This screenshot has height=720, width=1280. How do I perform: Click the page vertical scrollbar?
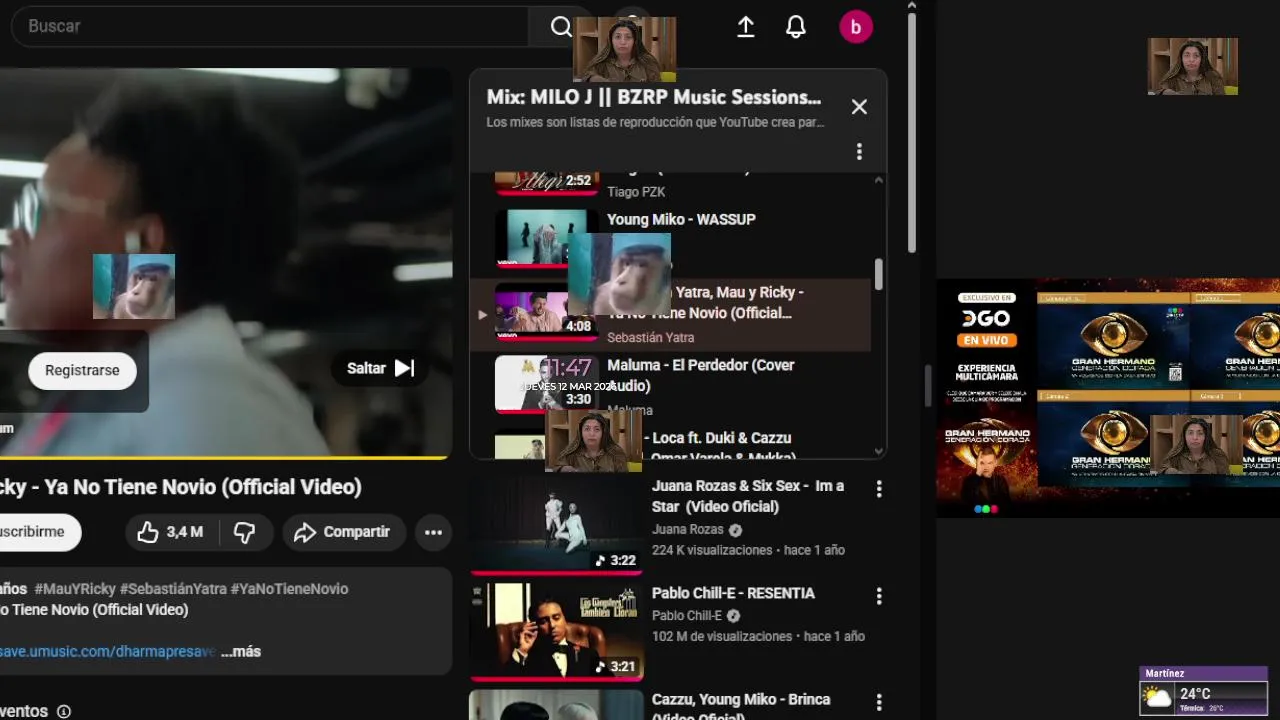pyautogui.click(x=912, y=130)
